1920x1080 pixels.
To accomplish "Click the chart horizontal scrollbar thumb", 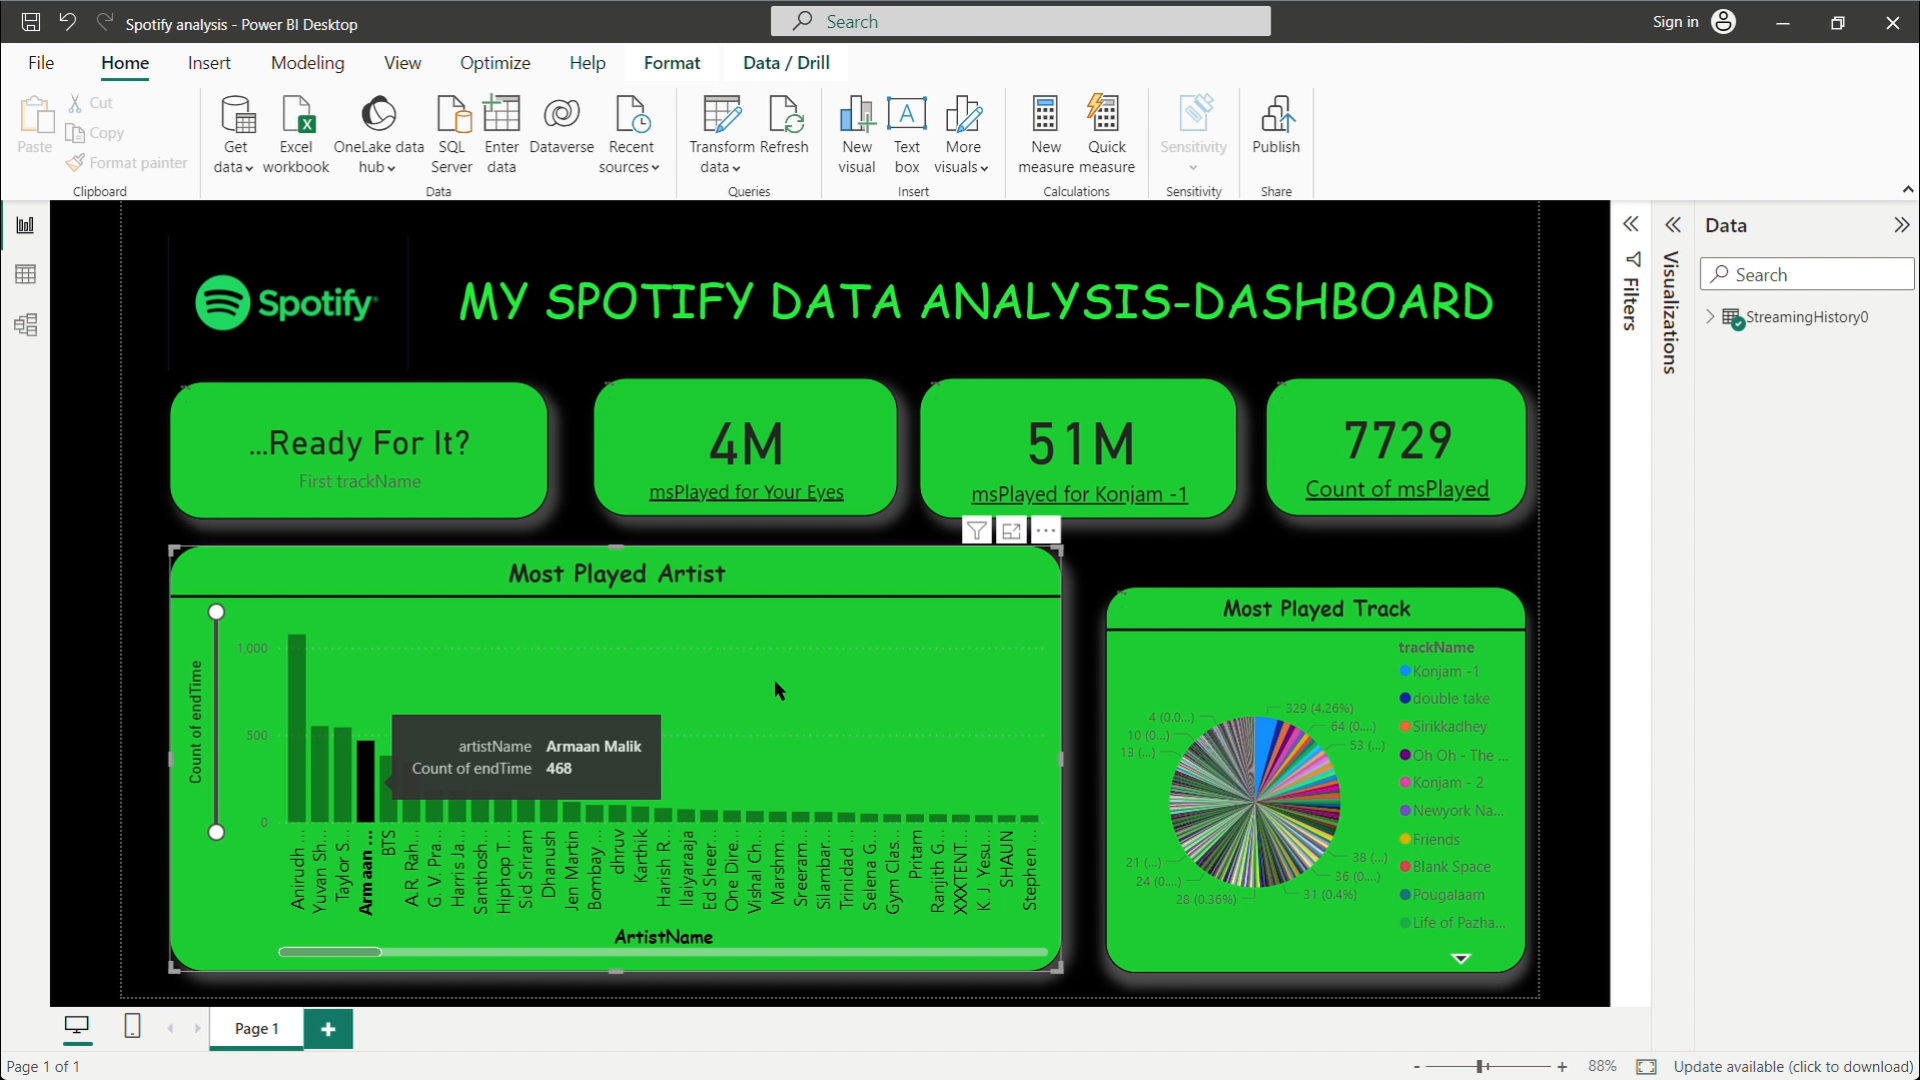I will (330, 952).
